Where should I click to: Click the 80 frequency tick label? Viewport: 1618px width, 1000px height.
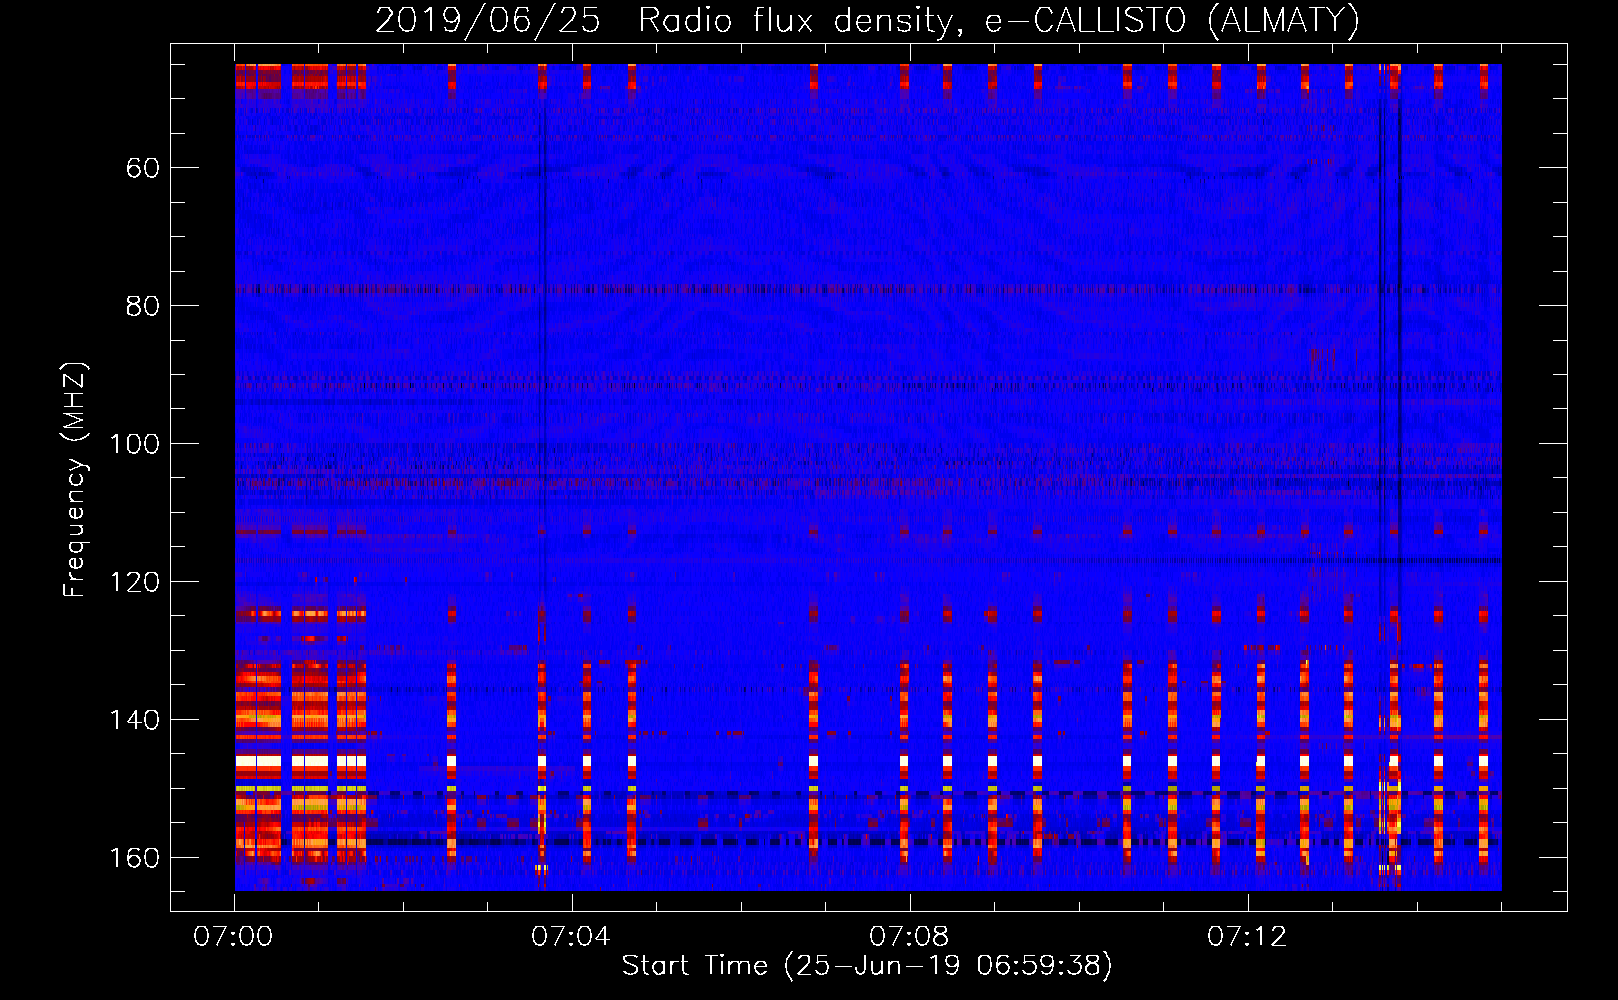(x=143, y=306)
